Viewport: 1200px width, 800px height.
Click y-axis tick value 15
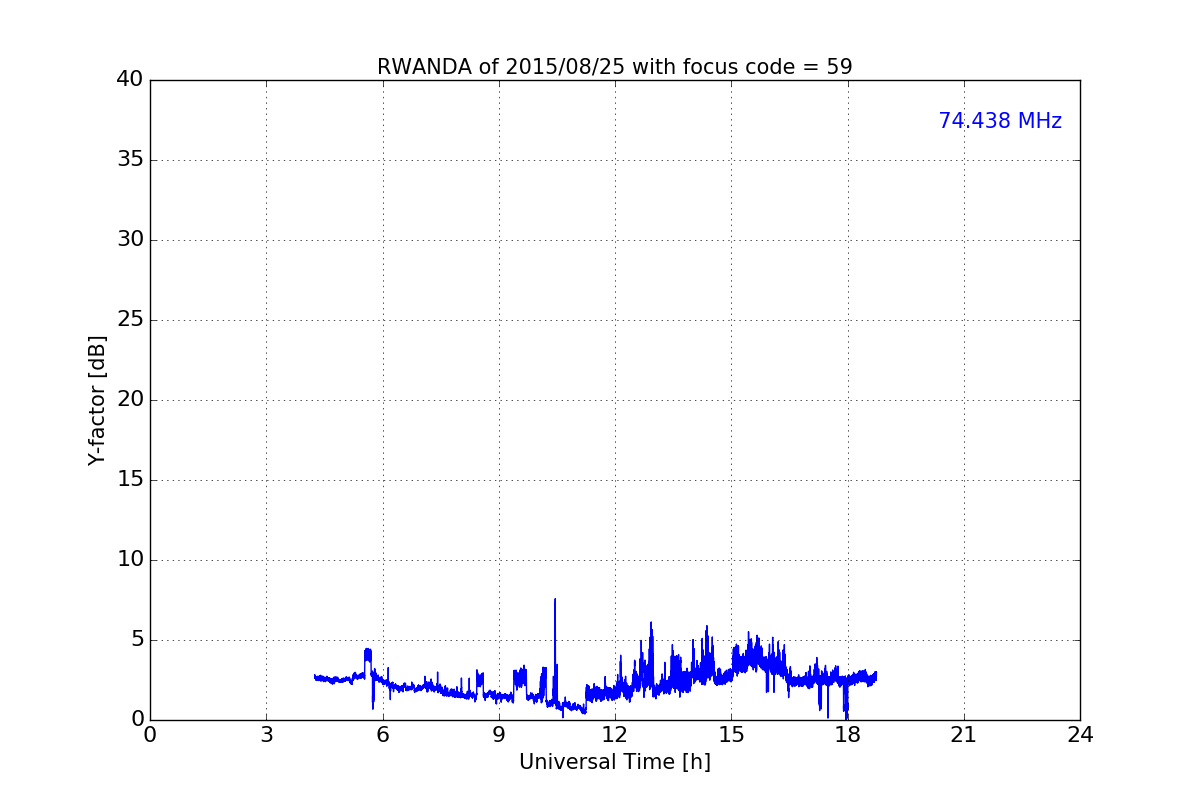(130, 480)
